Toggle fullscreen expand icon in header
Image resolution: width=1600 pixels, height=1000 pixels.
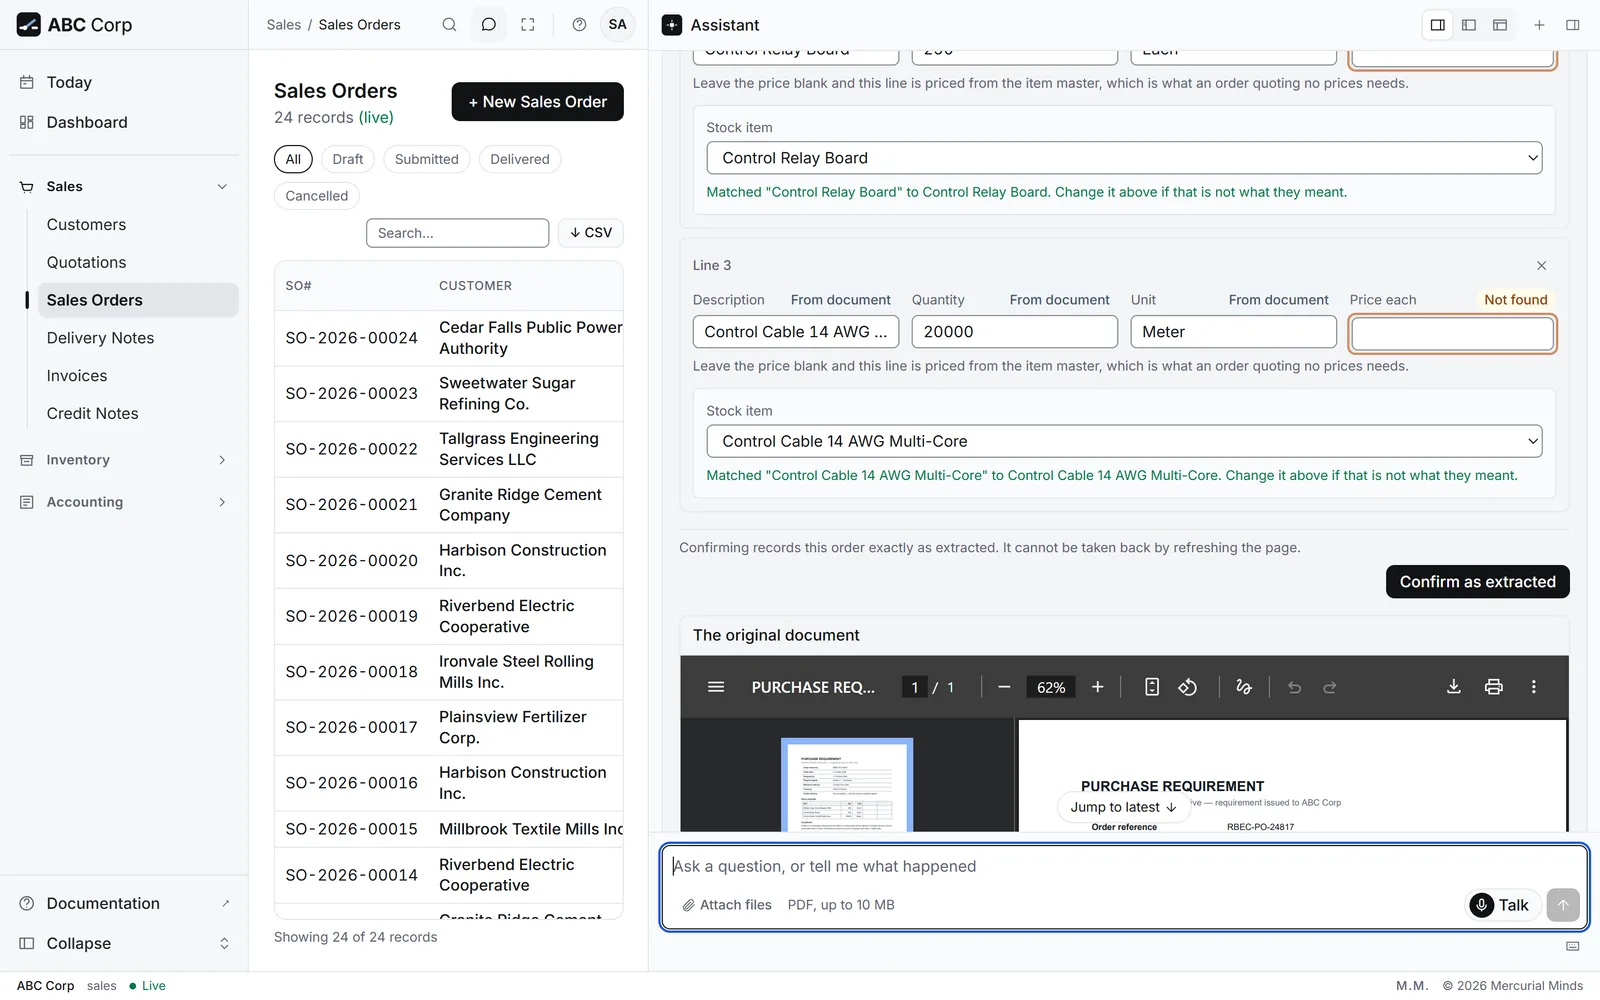coord(528,25)
